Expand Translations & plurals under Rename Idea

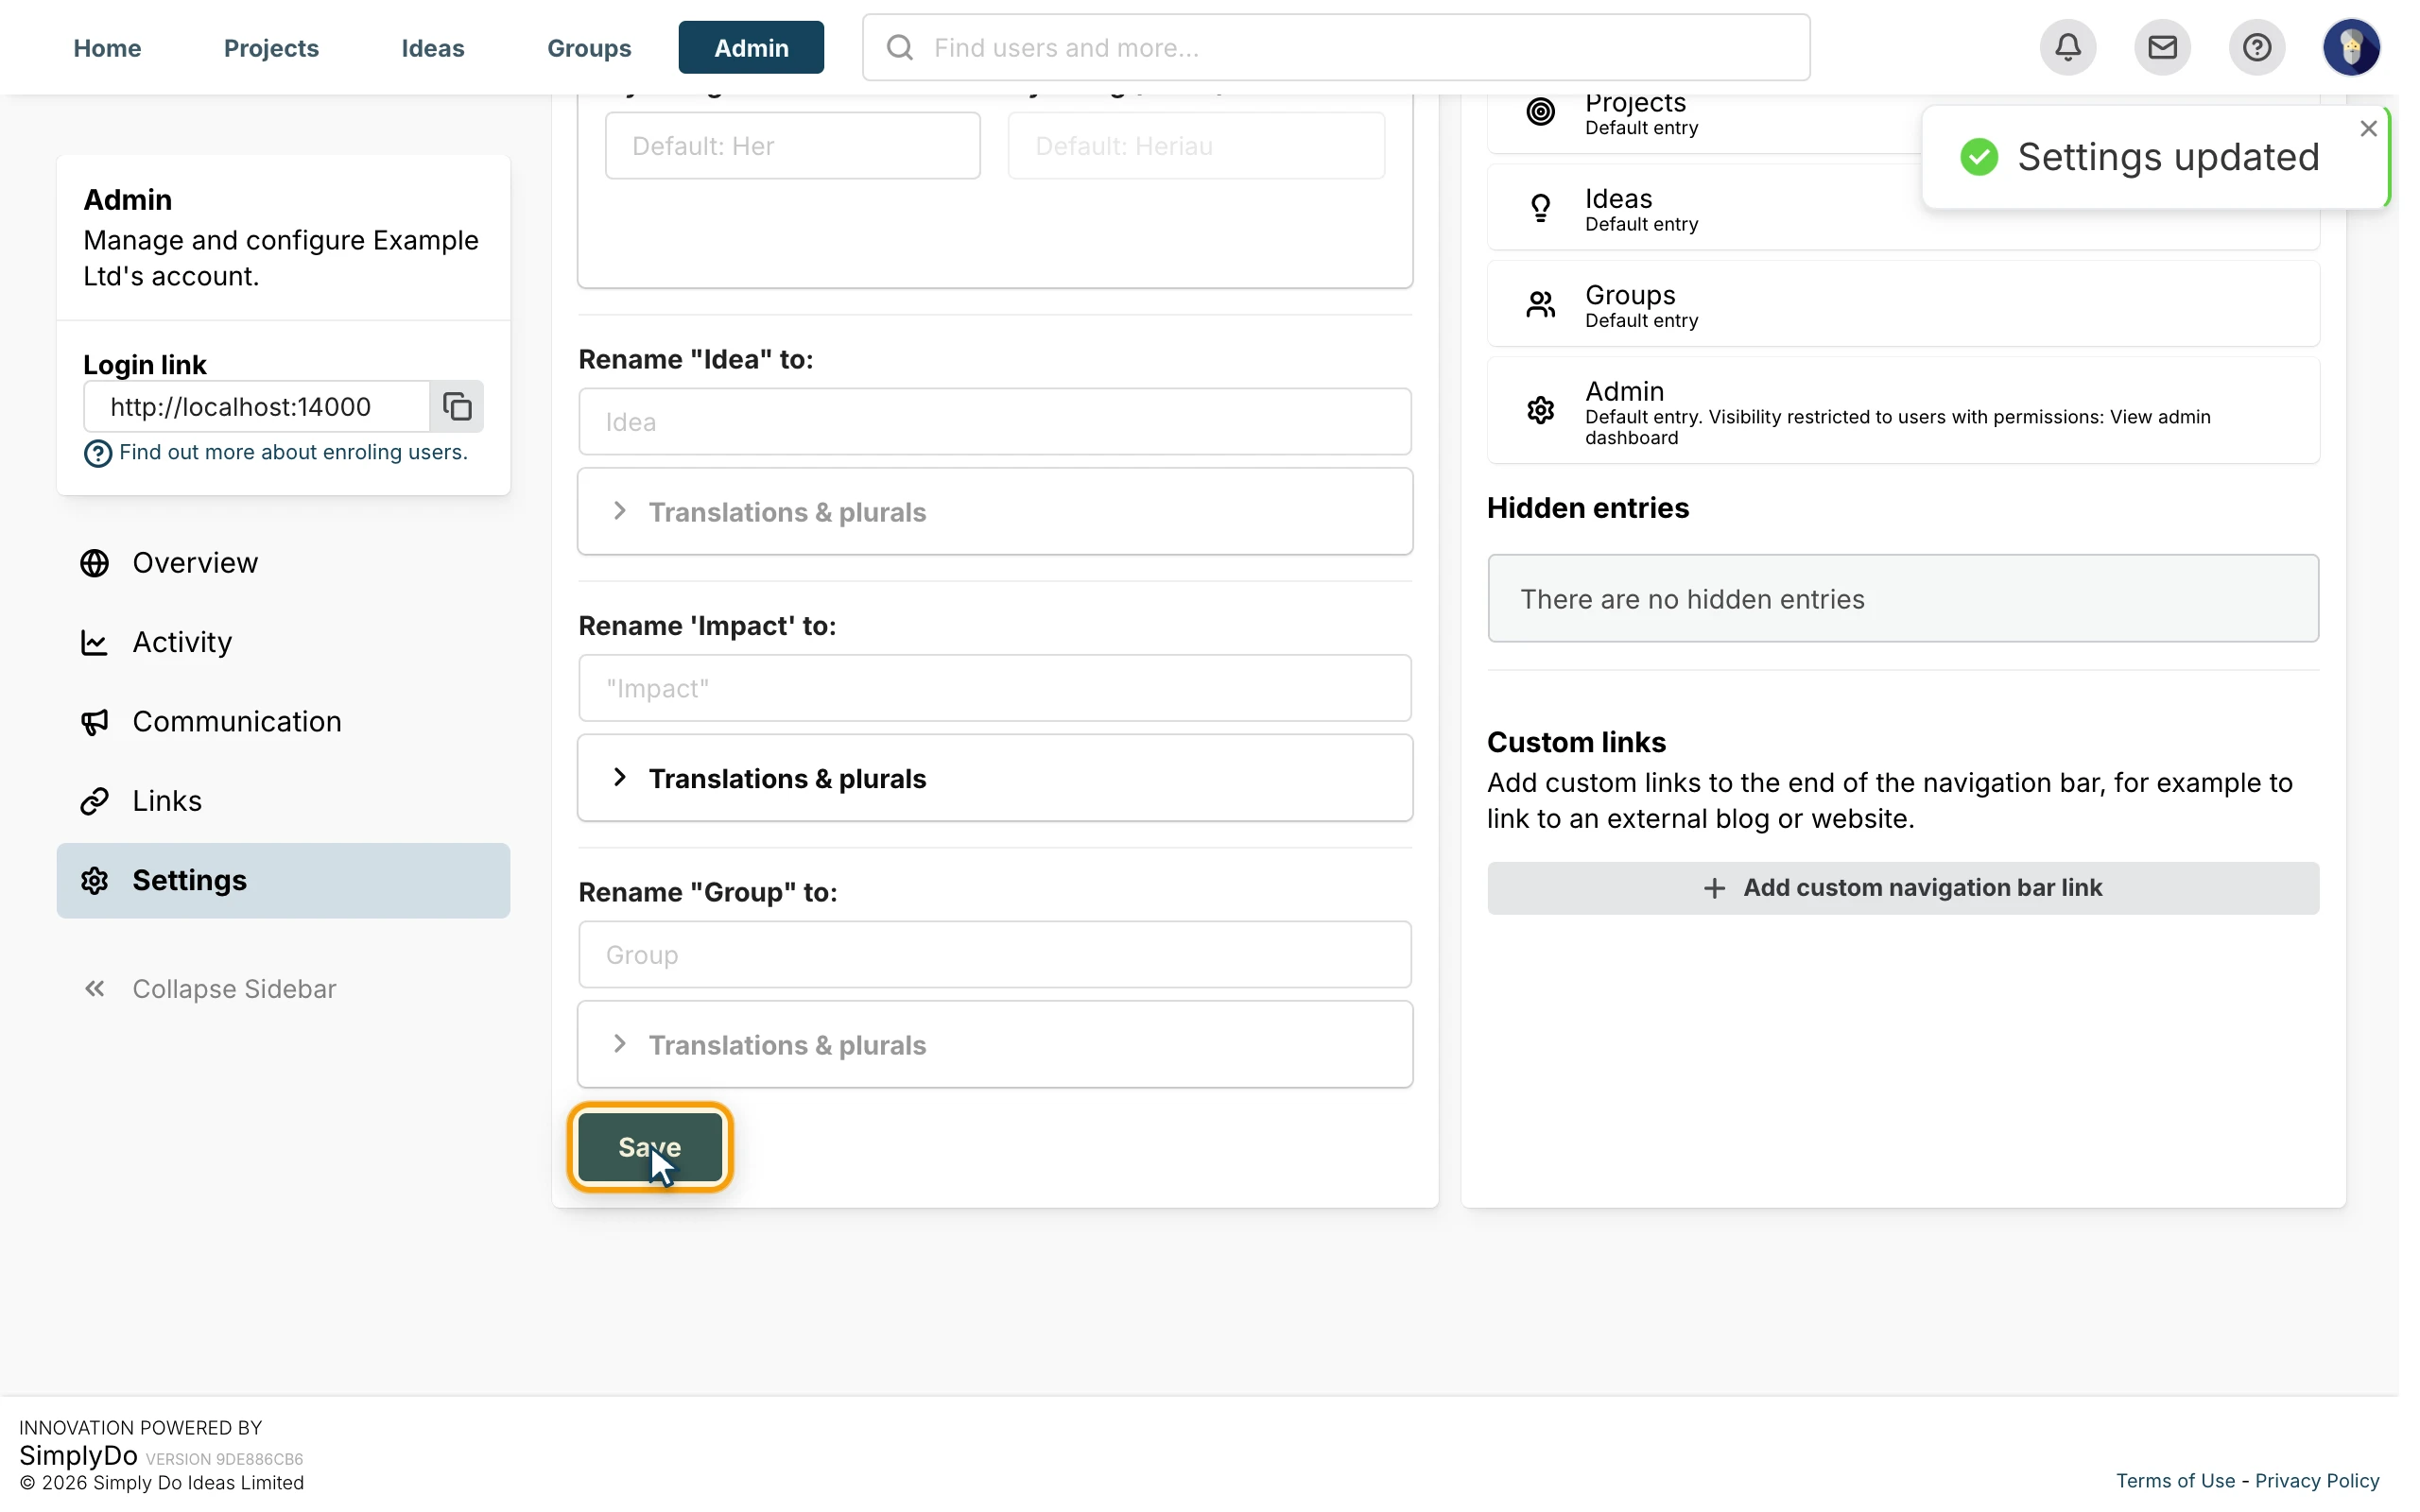click(995, 512)
